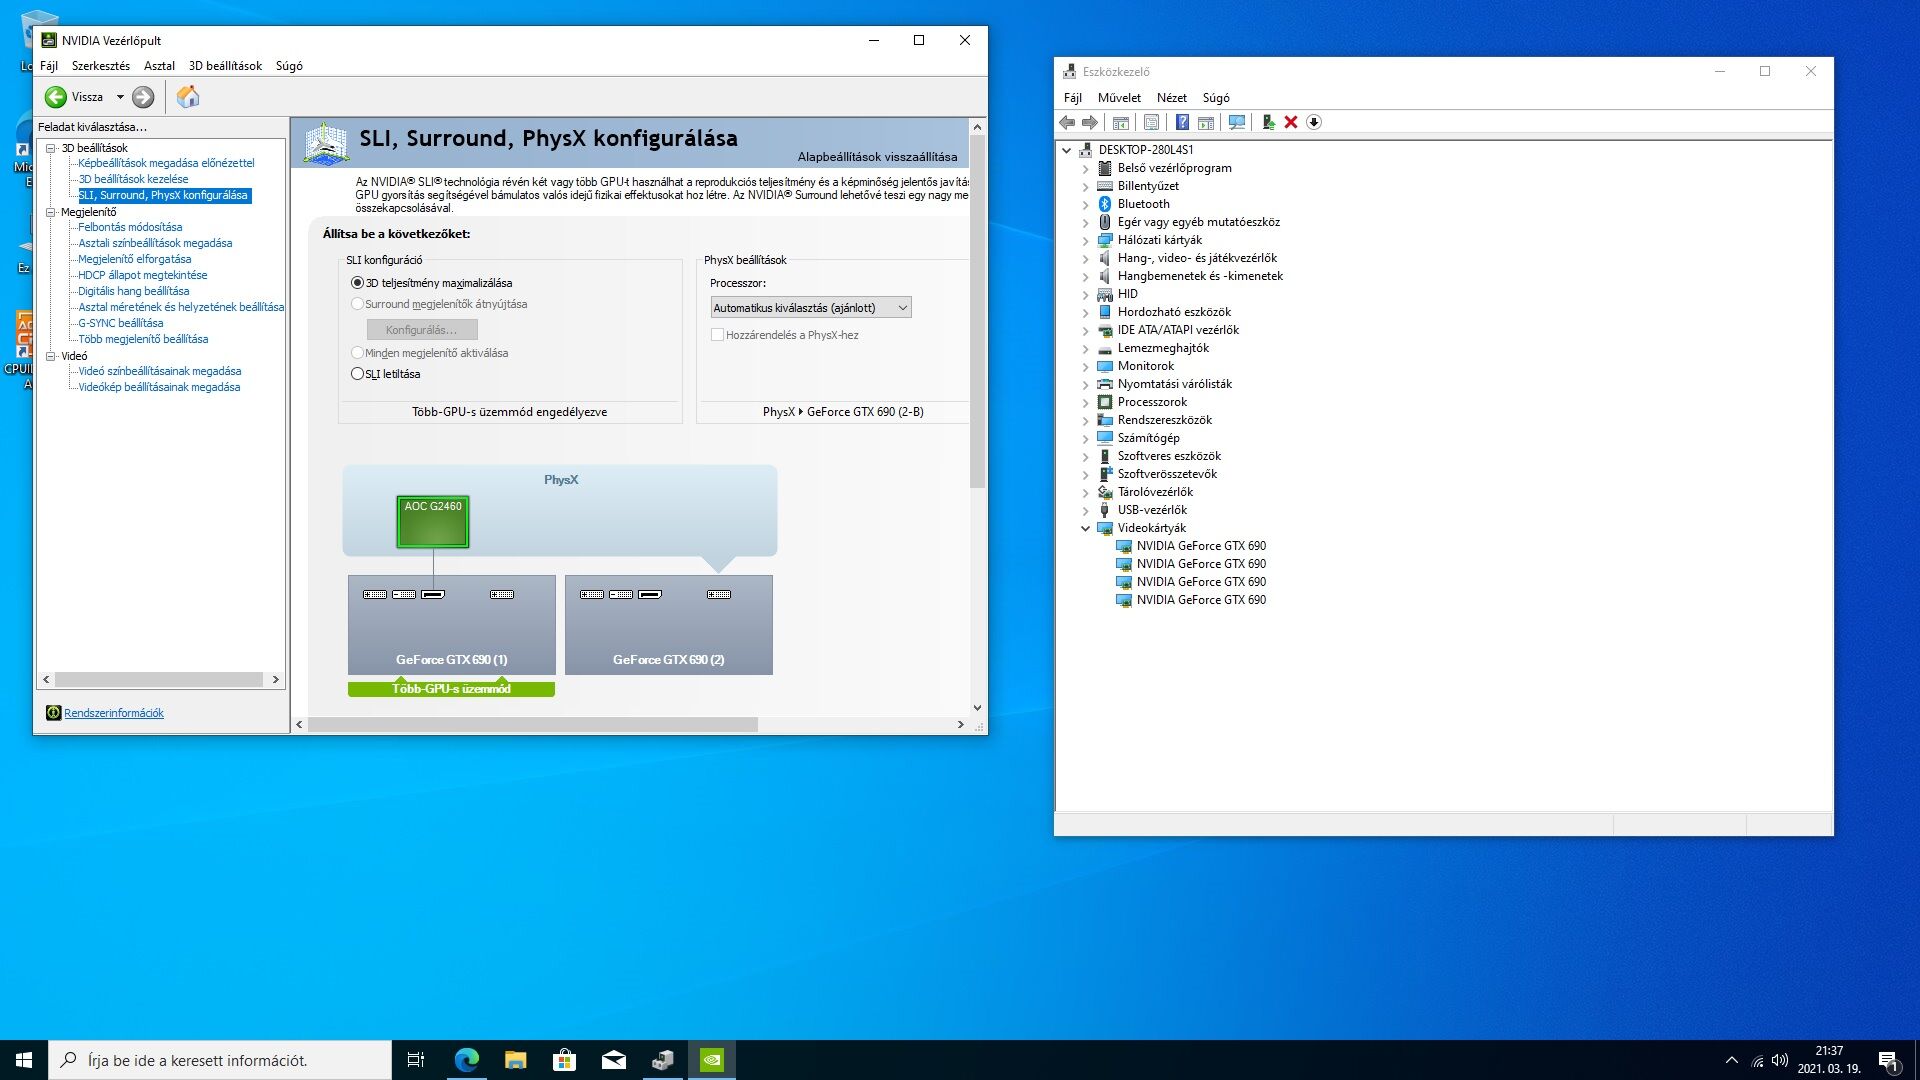Click back arrow in Eszközkezelő toolbar
1920x1080 pixels.
(1067, 122)
